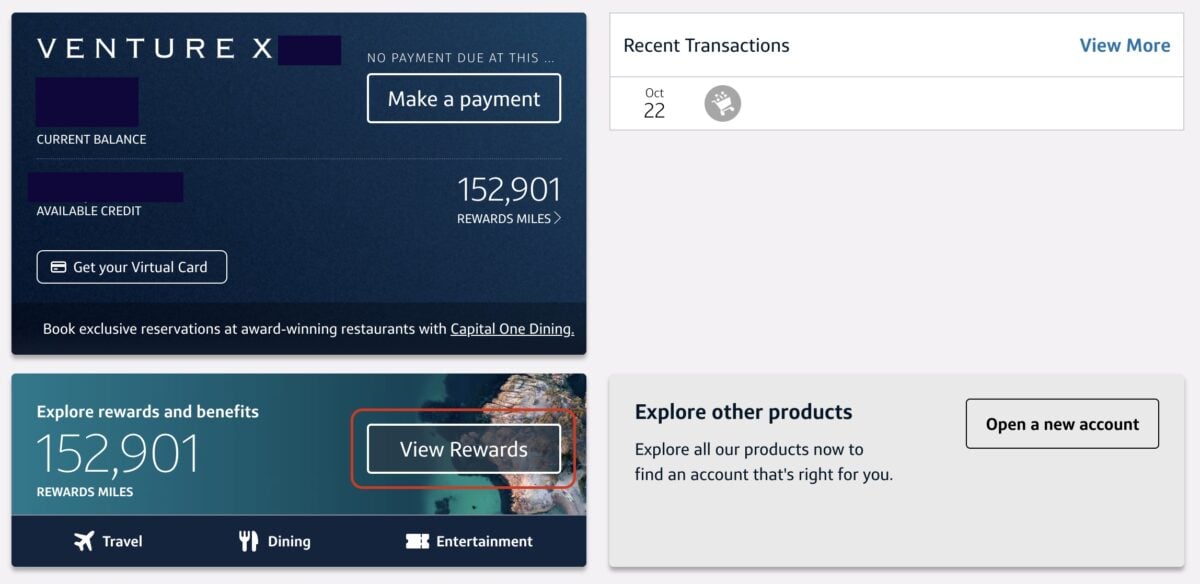This screenshot has height=584, width=1200.
Task: Click the ticket icon next to Entertainment label
Action: click(x=419, y=540)
